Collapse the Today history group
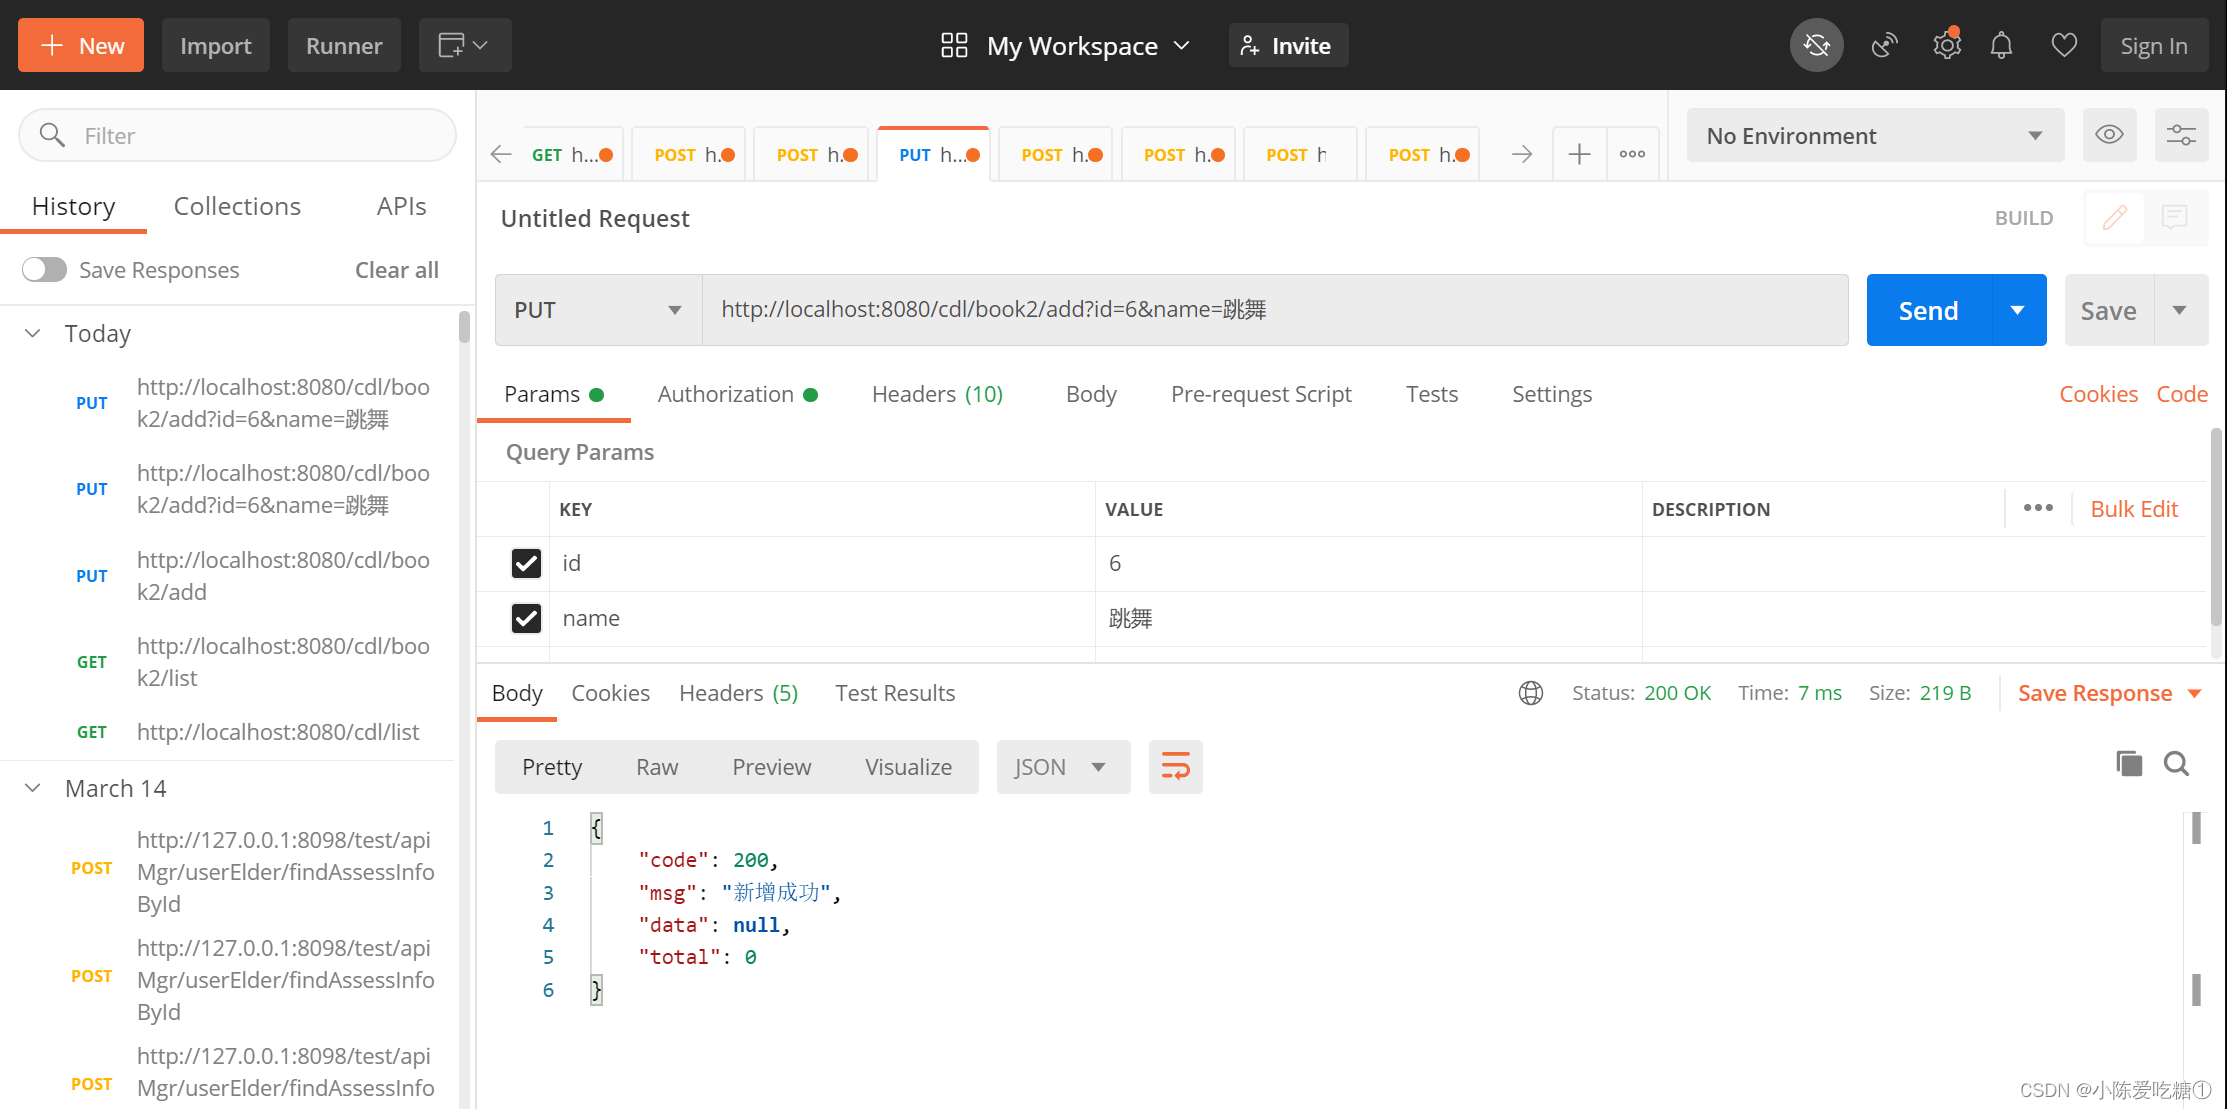2227x1109 pixels. pyautogui.click(x=33, y=333)
